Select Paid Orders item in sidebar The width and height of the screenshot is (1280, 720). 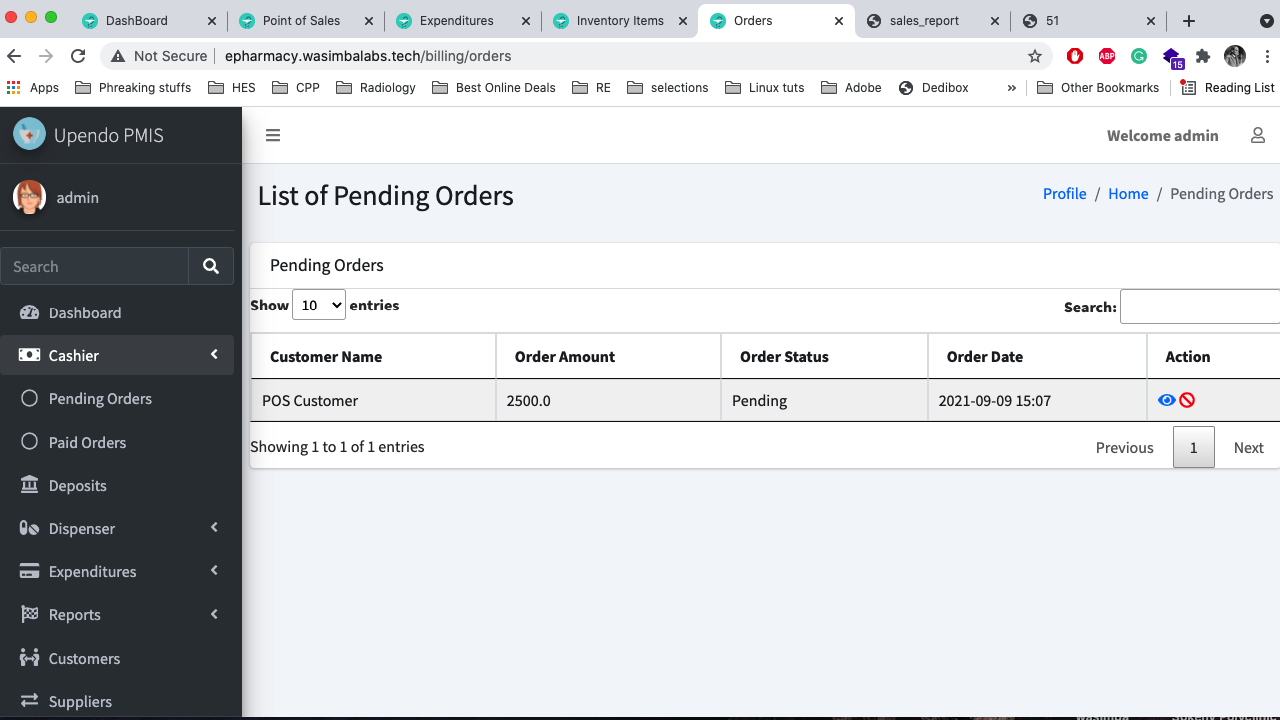click(87, 443)
